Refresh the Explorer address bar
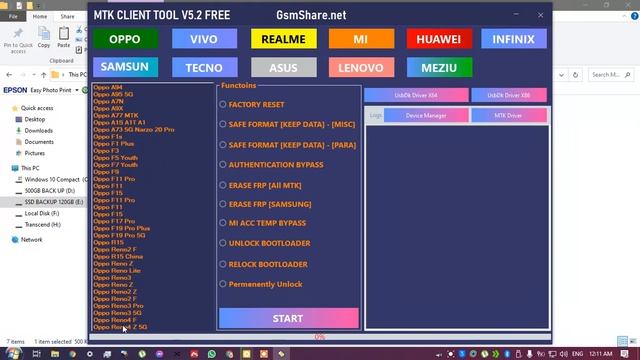This screenshot has height=360, width=640. click(x=576, y=75)
